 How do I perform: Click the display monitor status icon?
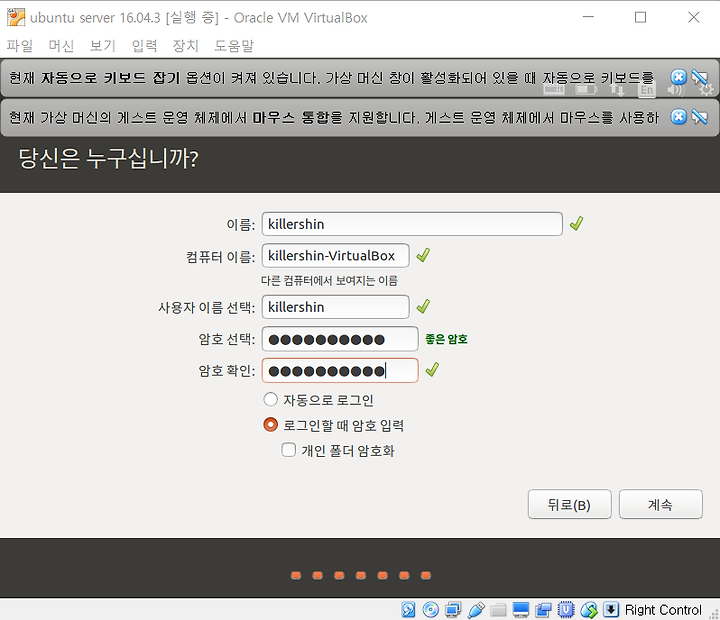[521, 609]
